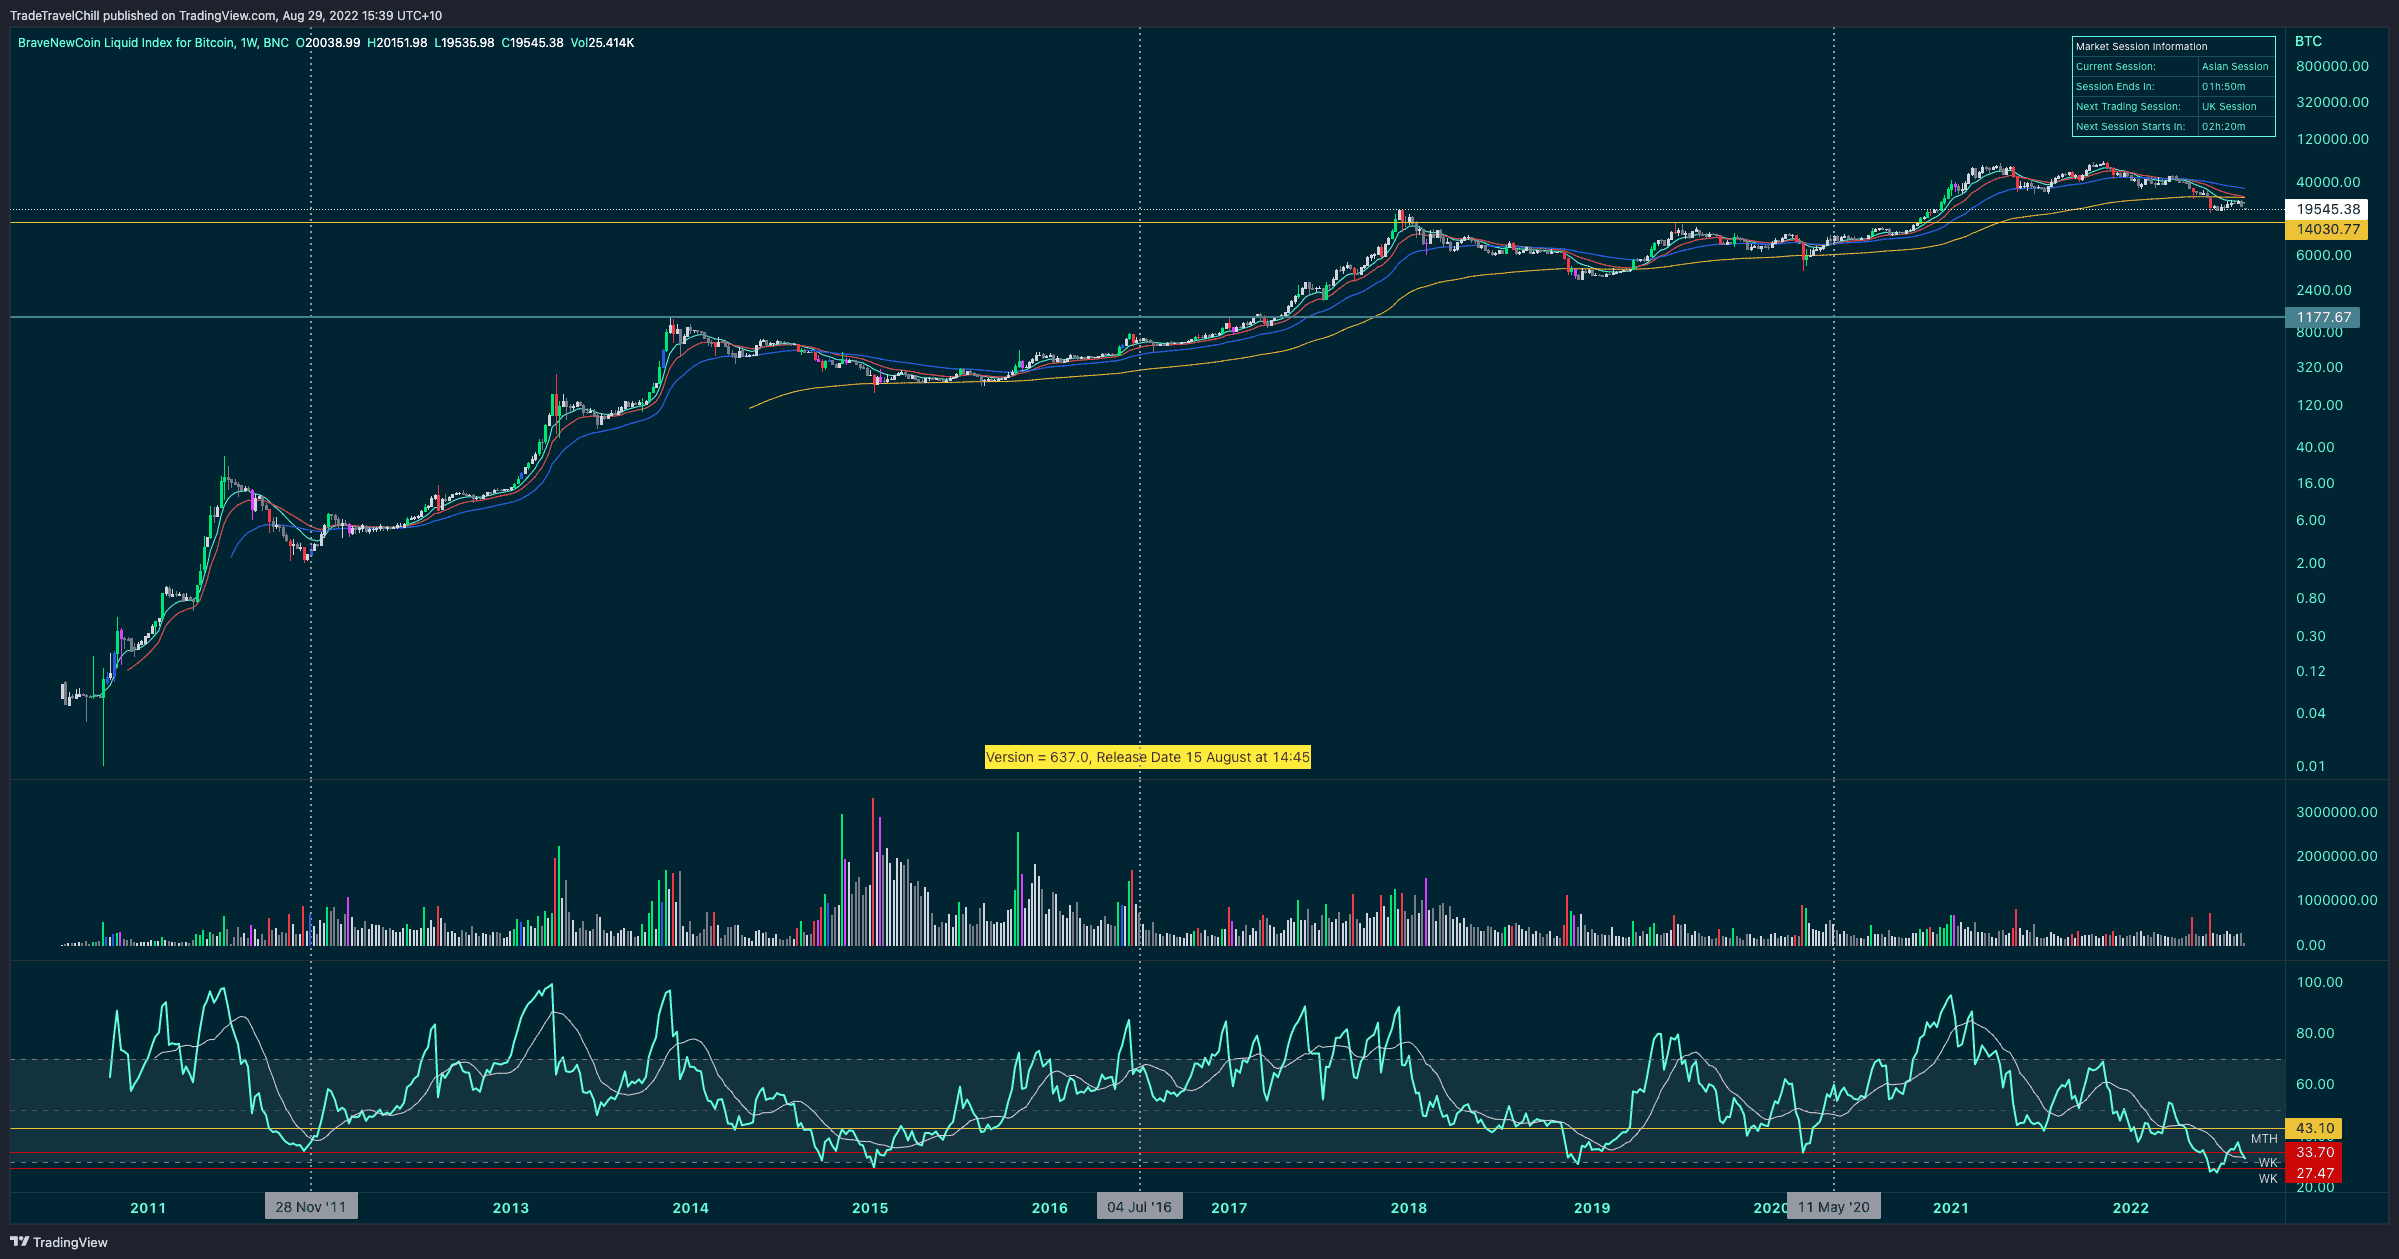The height and width of the screenshot is (1259, 2399).
Task: Click the Current Session row label
Action: pos(2116,67)
